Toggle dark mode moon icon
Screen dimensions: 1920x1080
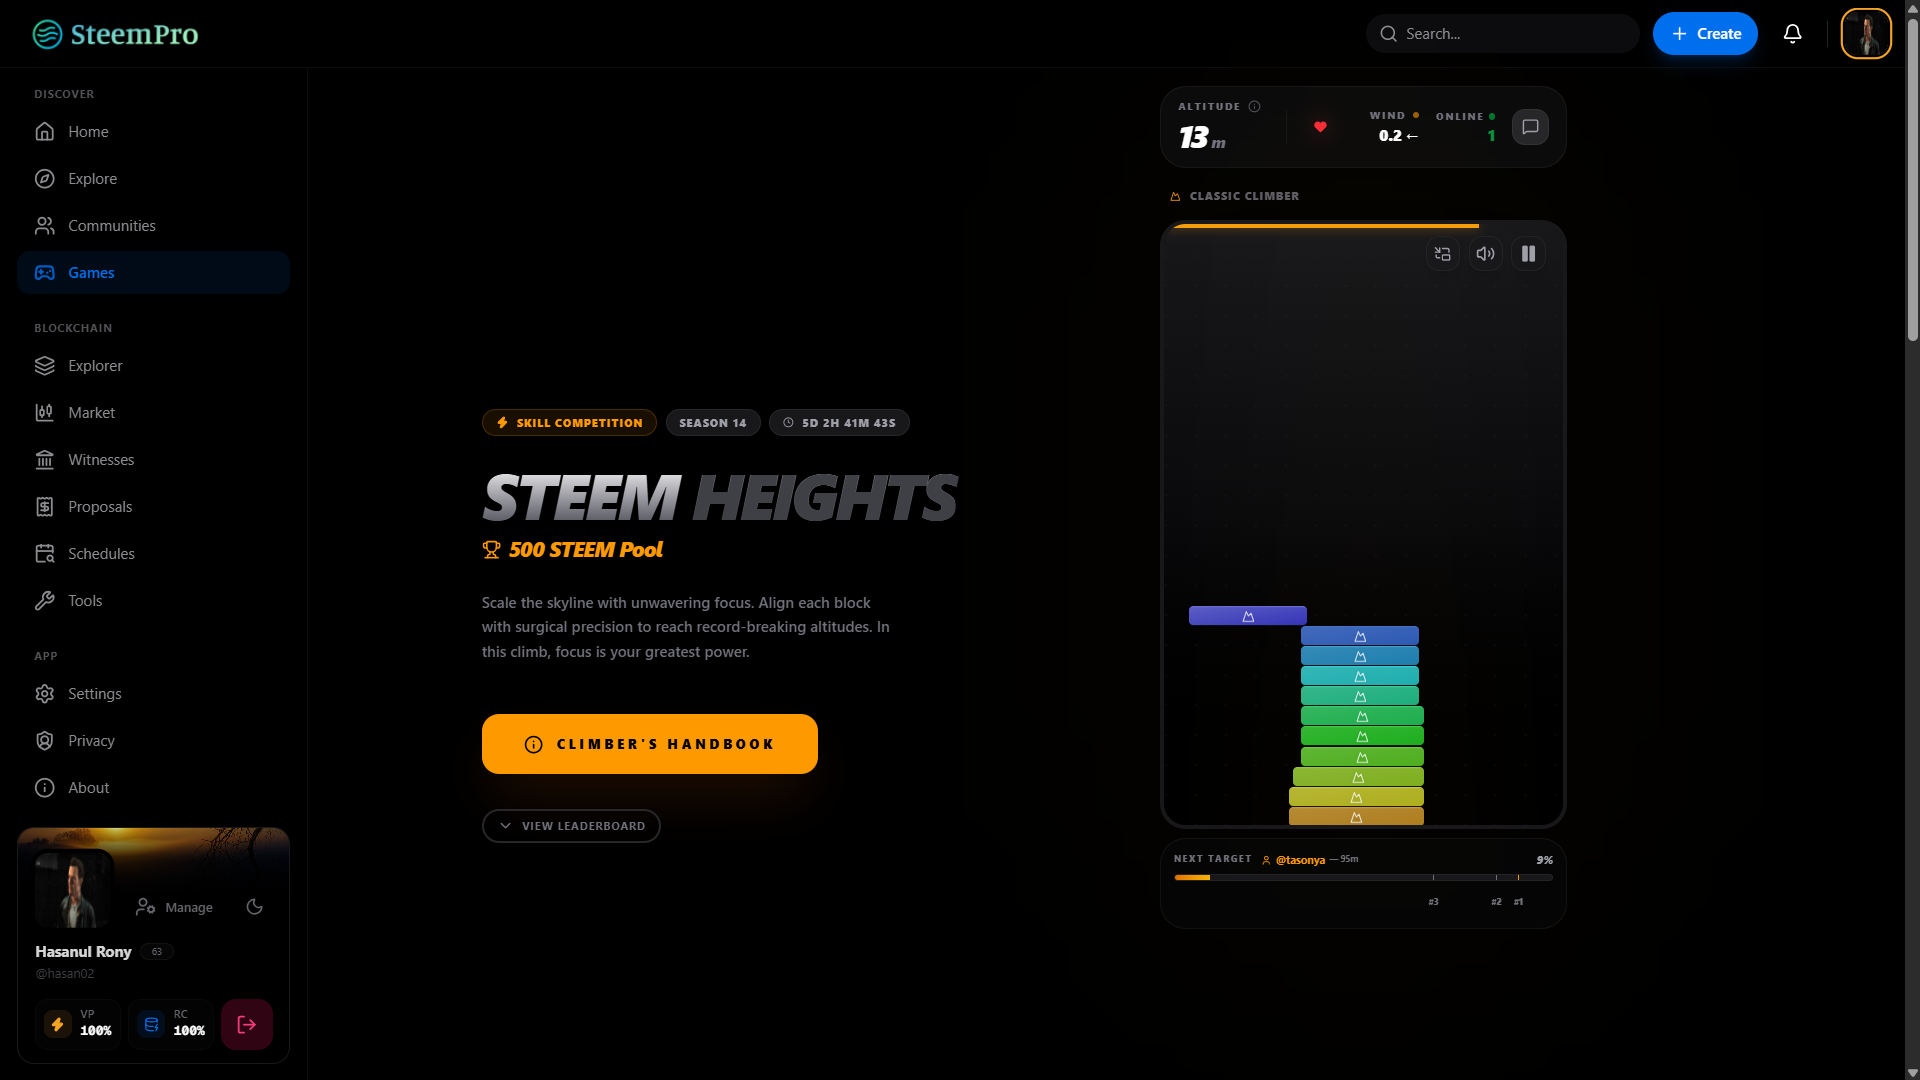point(255,907)
